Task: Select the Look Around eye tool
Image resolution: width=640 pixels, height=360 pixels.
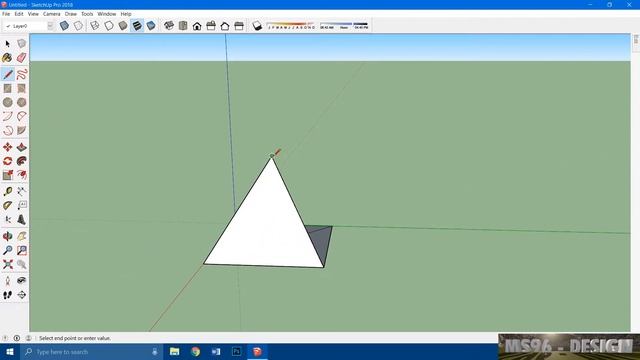Action: tap(22, 280)
